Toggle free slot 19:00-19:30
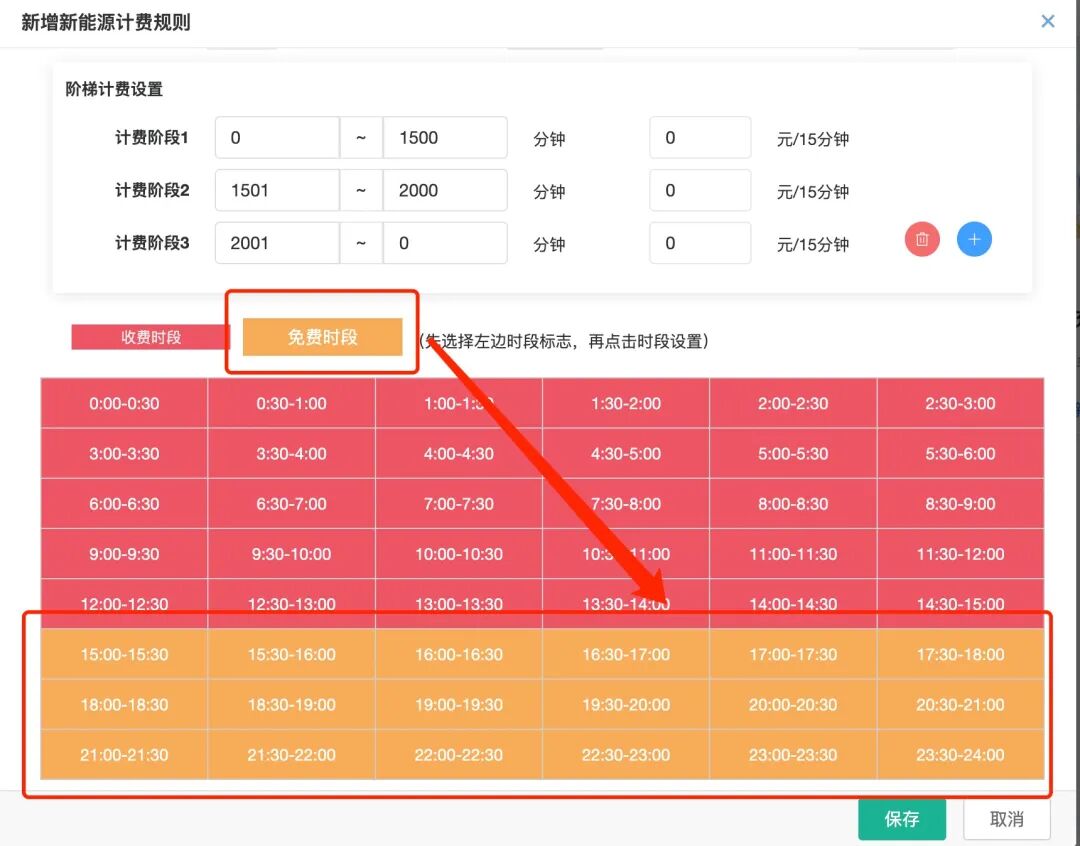The width and height of the screenshot is (1080, 846). [459, 705]
